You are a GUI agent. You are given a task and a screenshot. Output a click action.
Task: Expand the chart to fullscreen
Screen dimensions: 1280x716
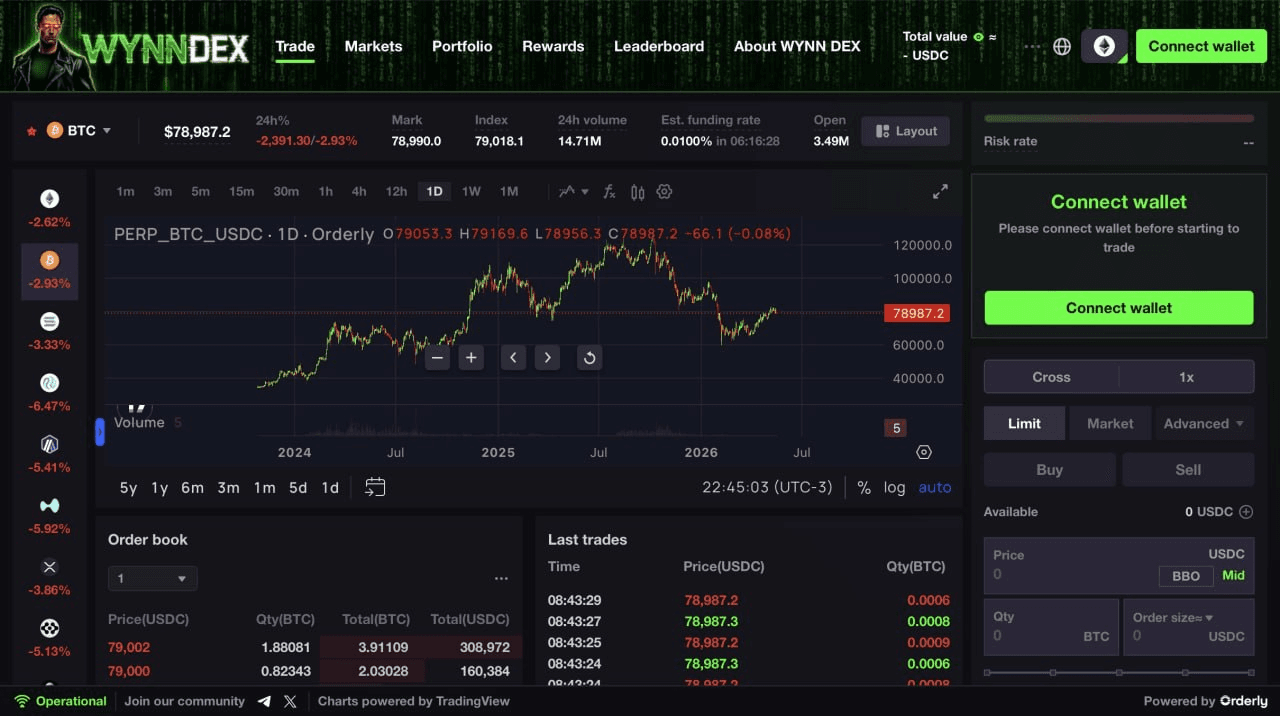[940, 191]
